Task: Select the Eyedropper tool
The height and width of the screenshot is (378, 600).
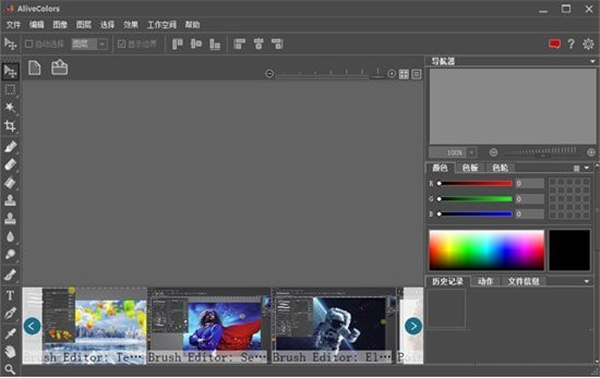Action: pyautogui.click(x=10, y=333)
